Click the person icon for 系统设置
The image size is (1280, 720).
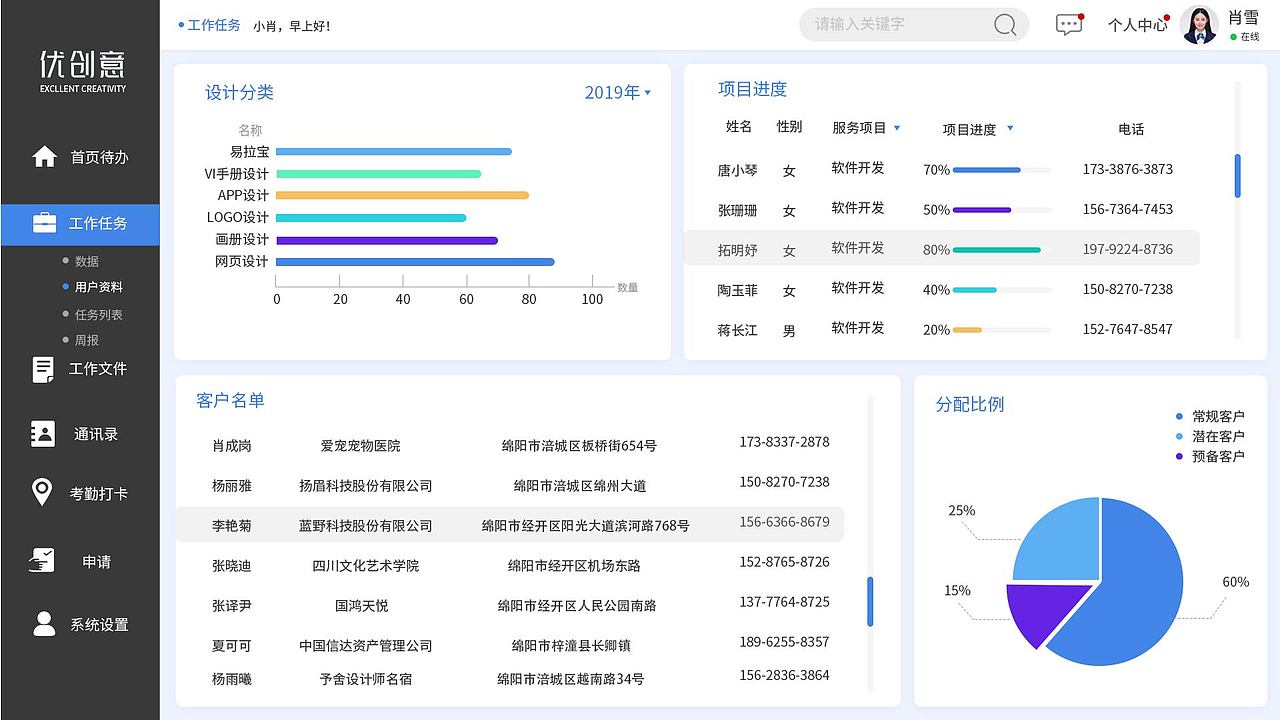(44, 624)
